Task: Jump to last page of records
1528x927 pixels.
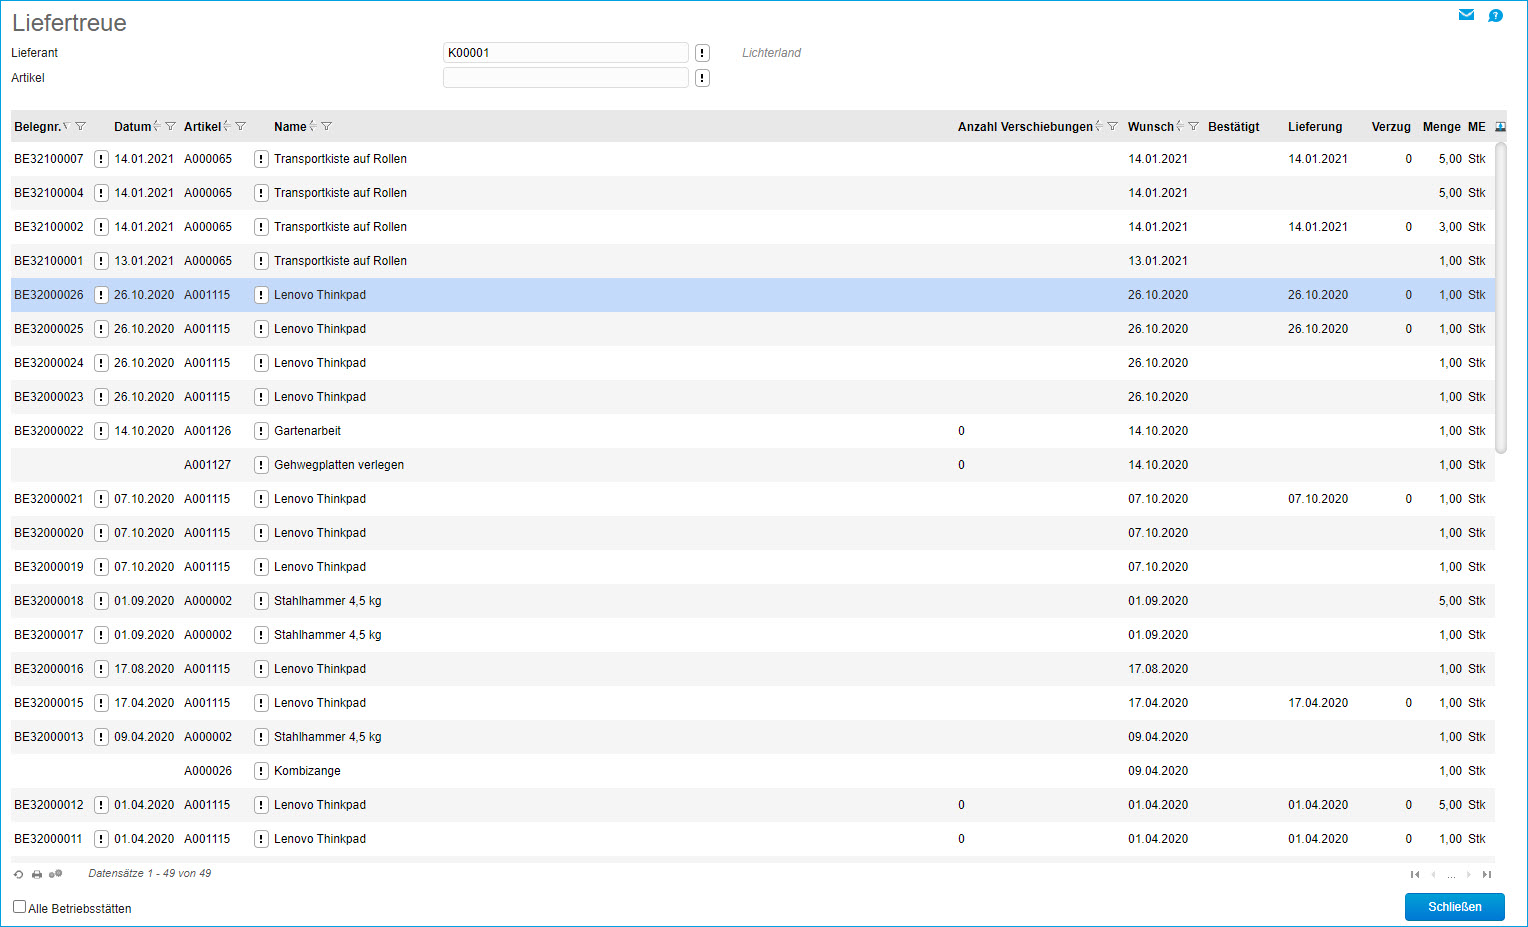Action: [1487, 875]
